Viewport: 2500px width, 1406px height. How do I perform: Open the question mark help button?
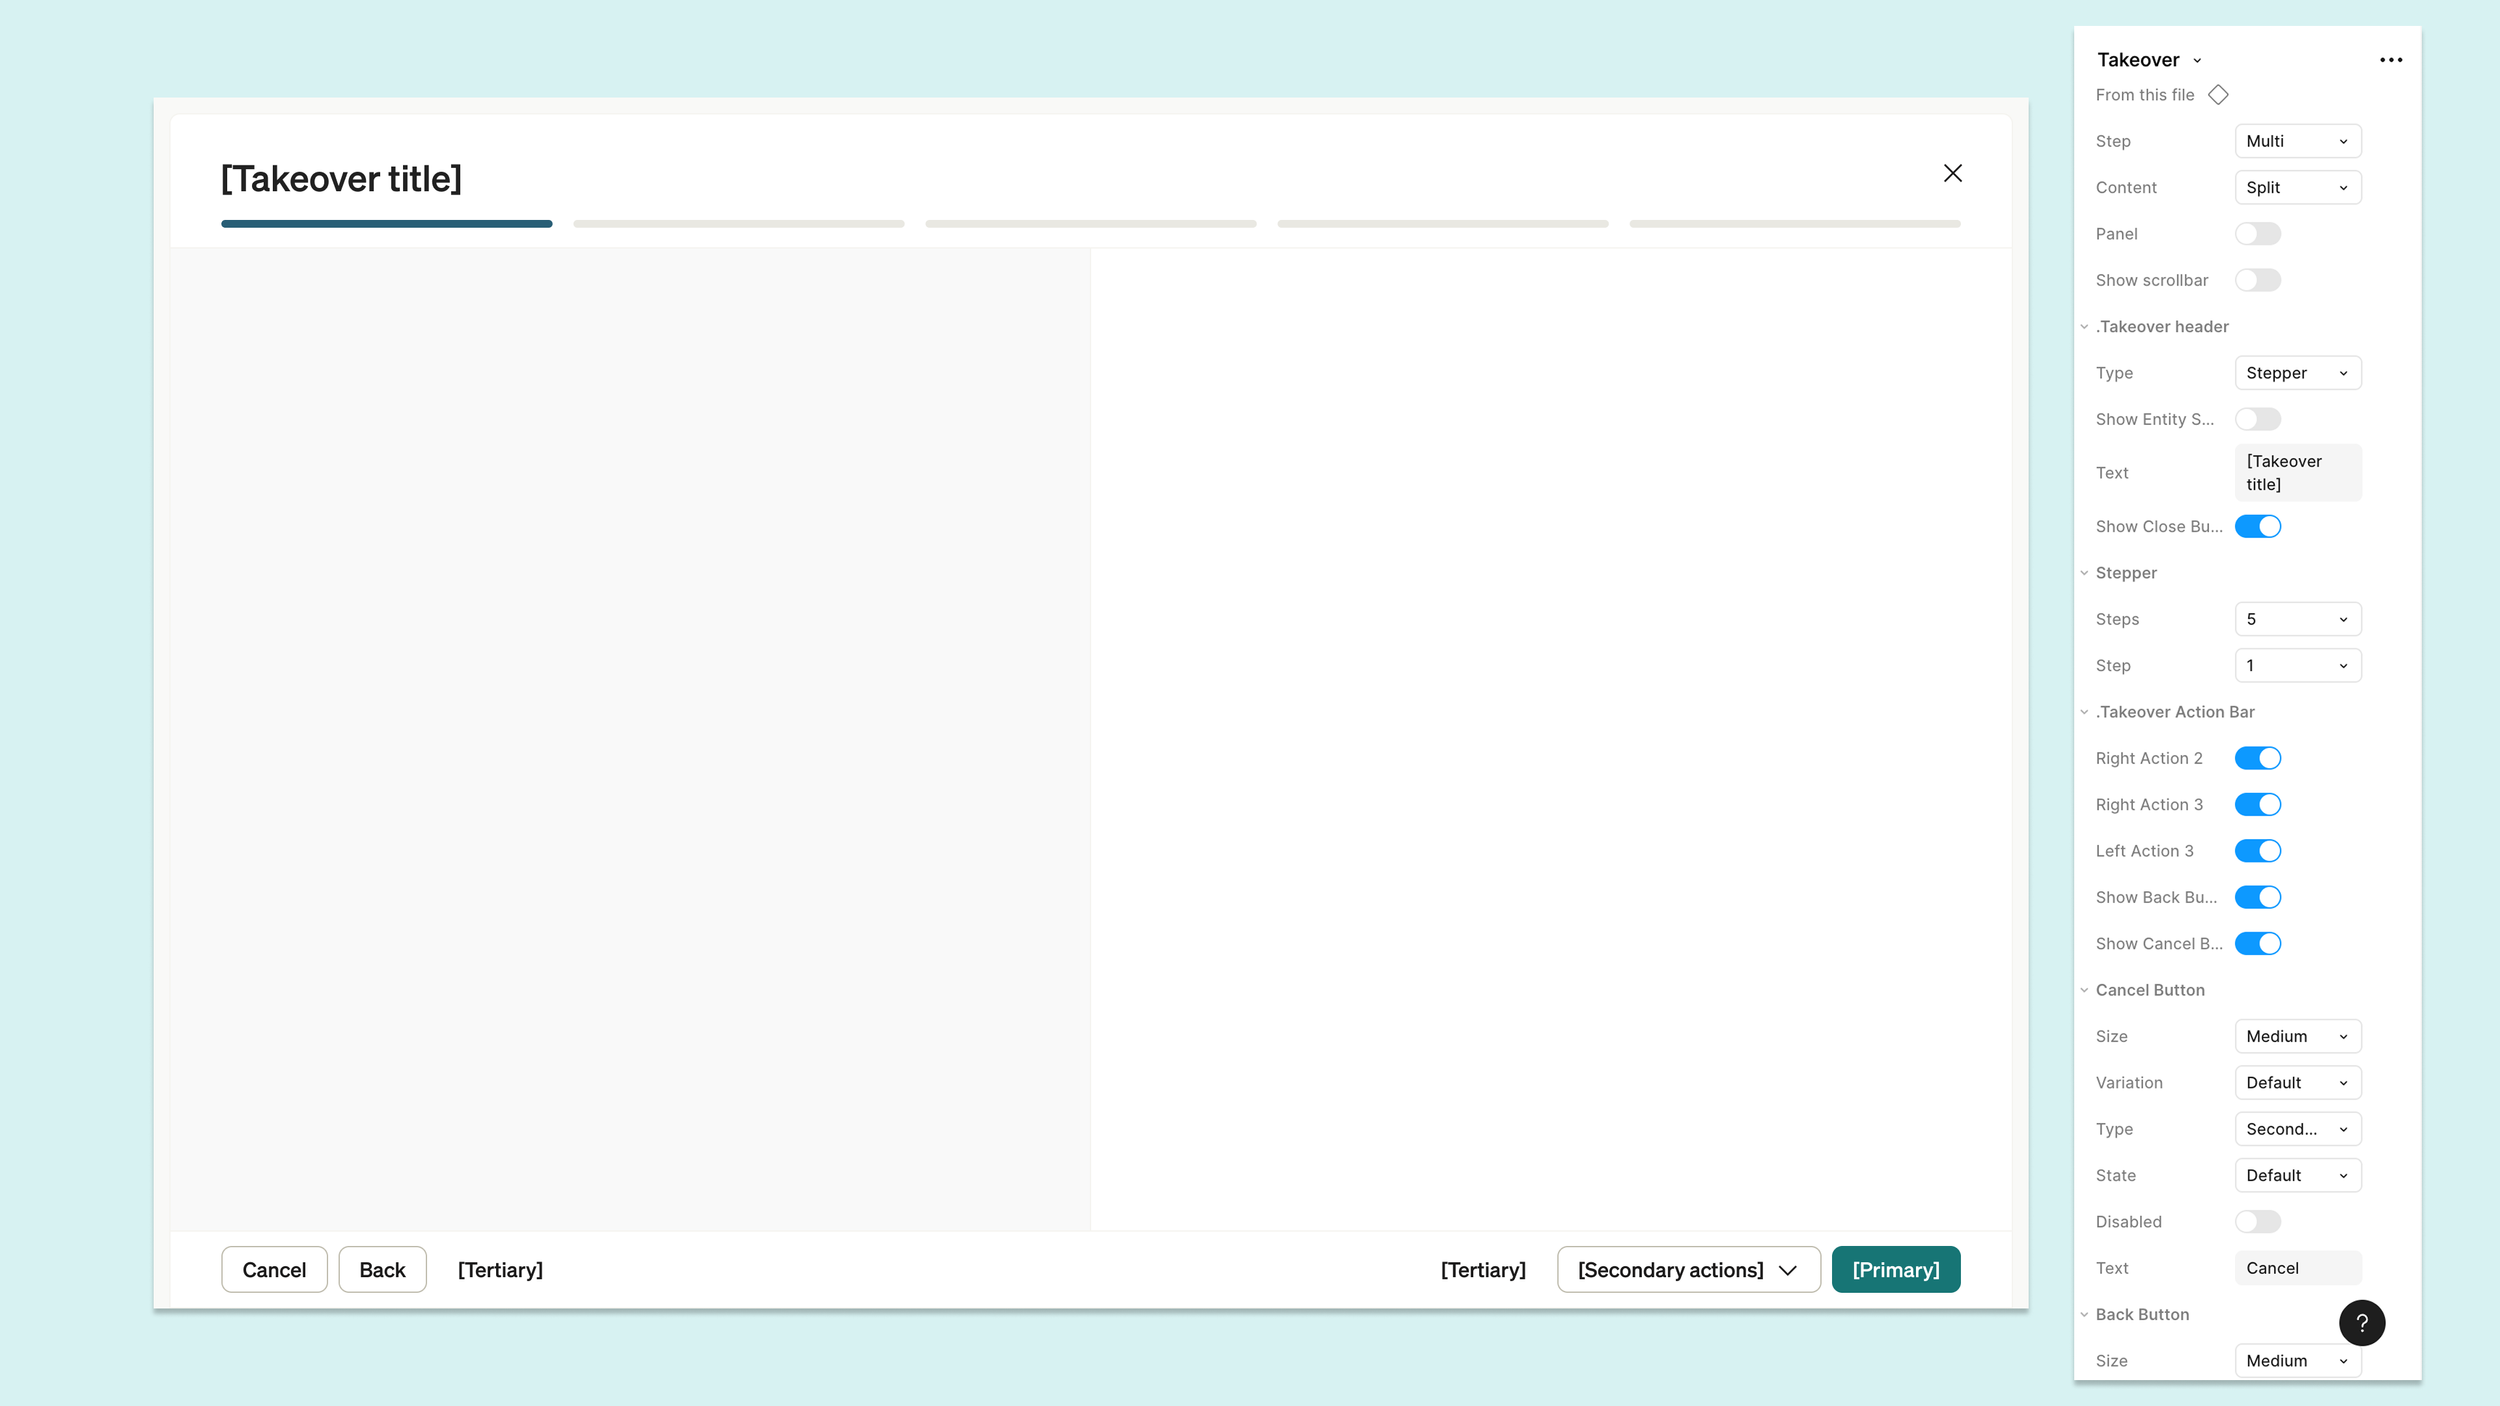coord(2361,1322)
